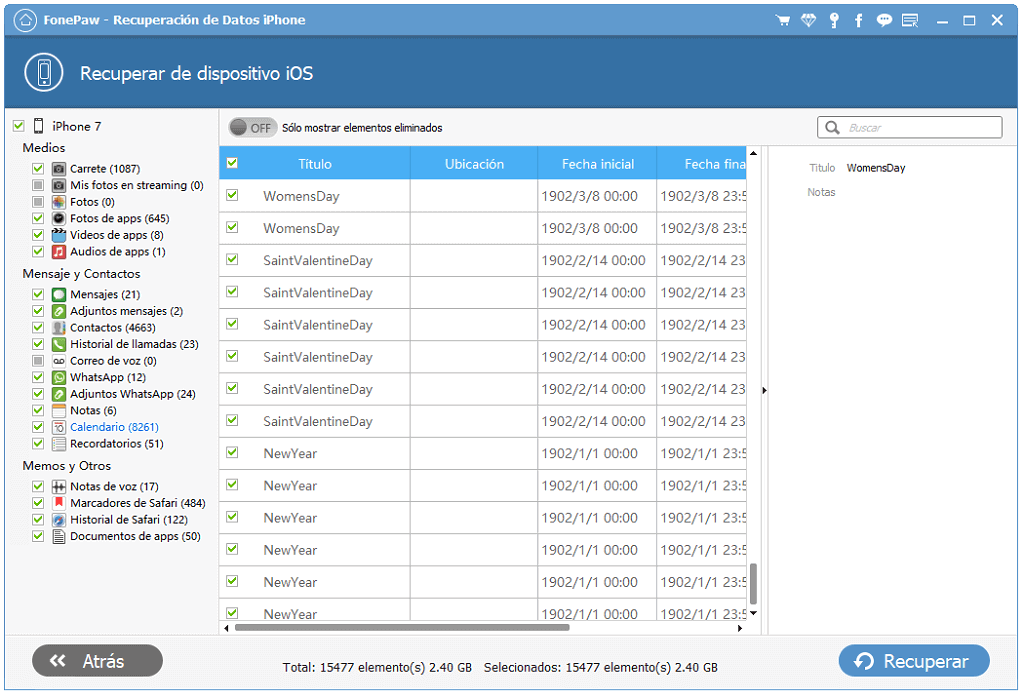Click the vertical scrollbar thumb
This screenshot has width=1024, height=699.
[753, 583]
